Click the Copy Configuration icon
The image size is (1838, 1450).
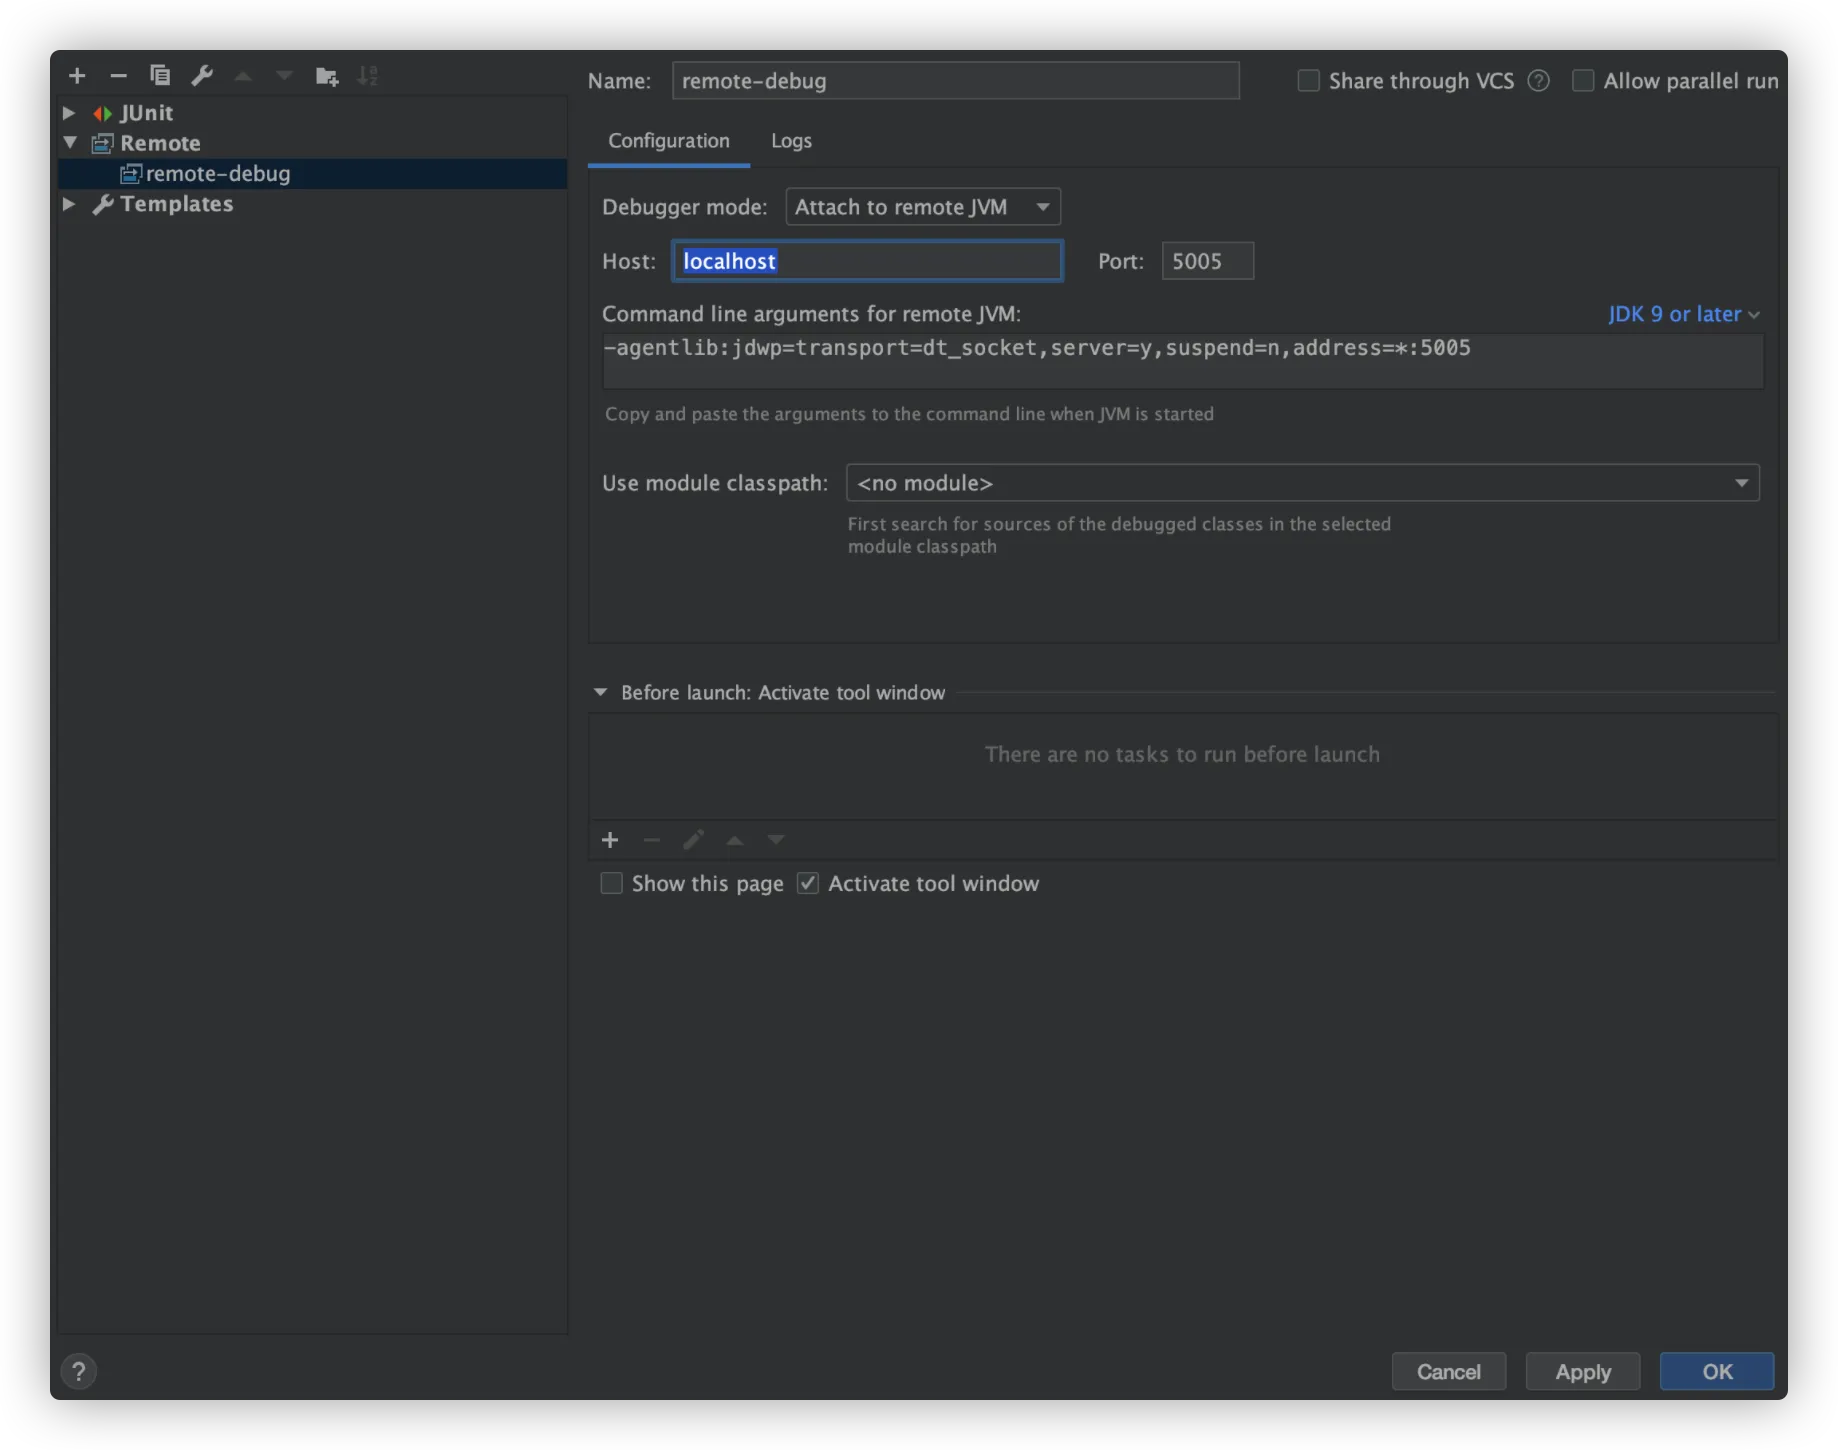(160, 76)
